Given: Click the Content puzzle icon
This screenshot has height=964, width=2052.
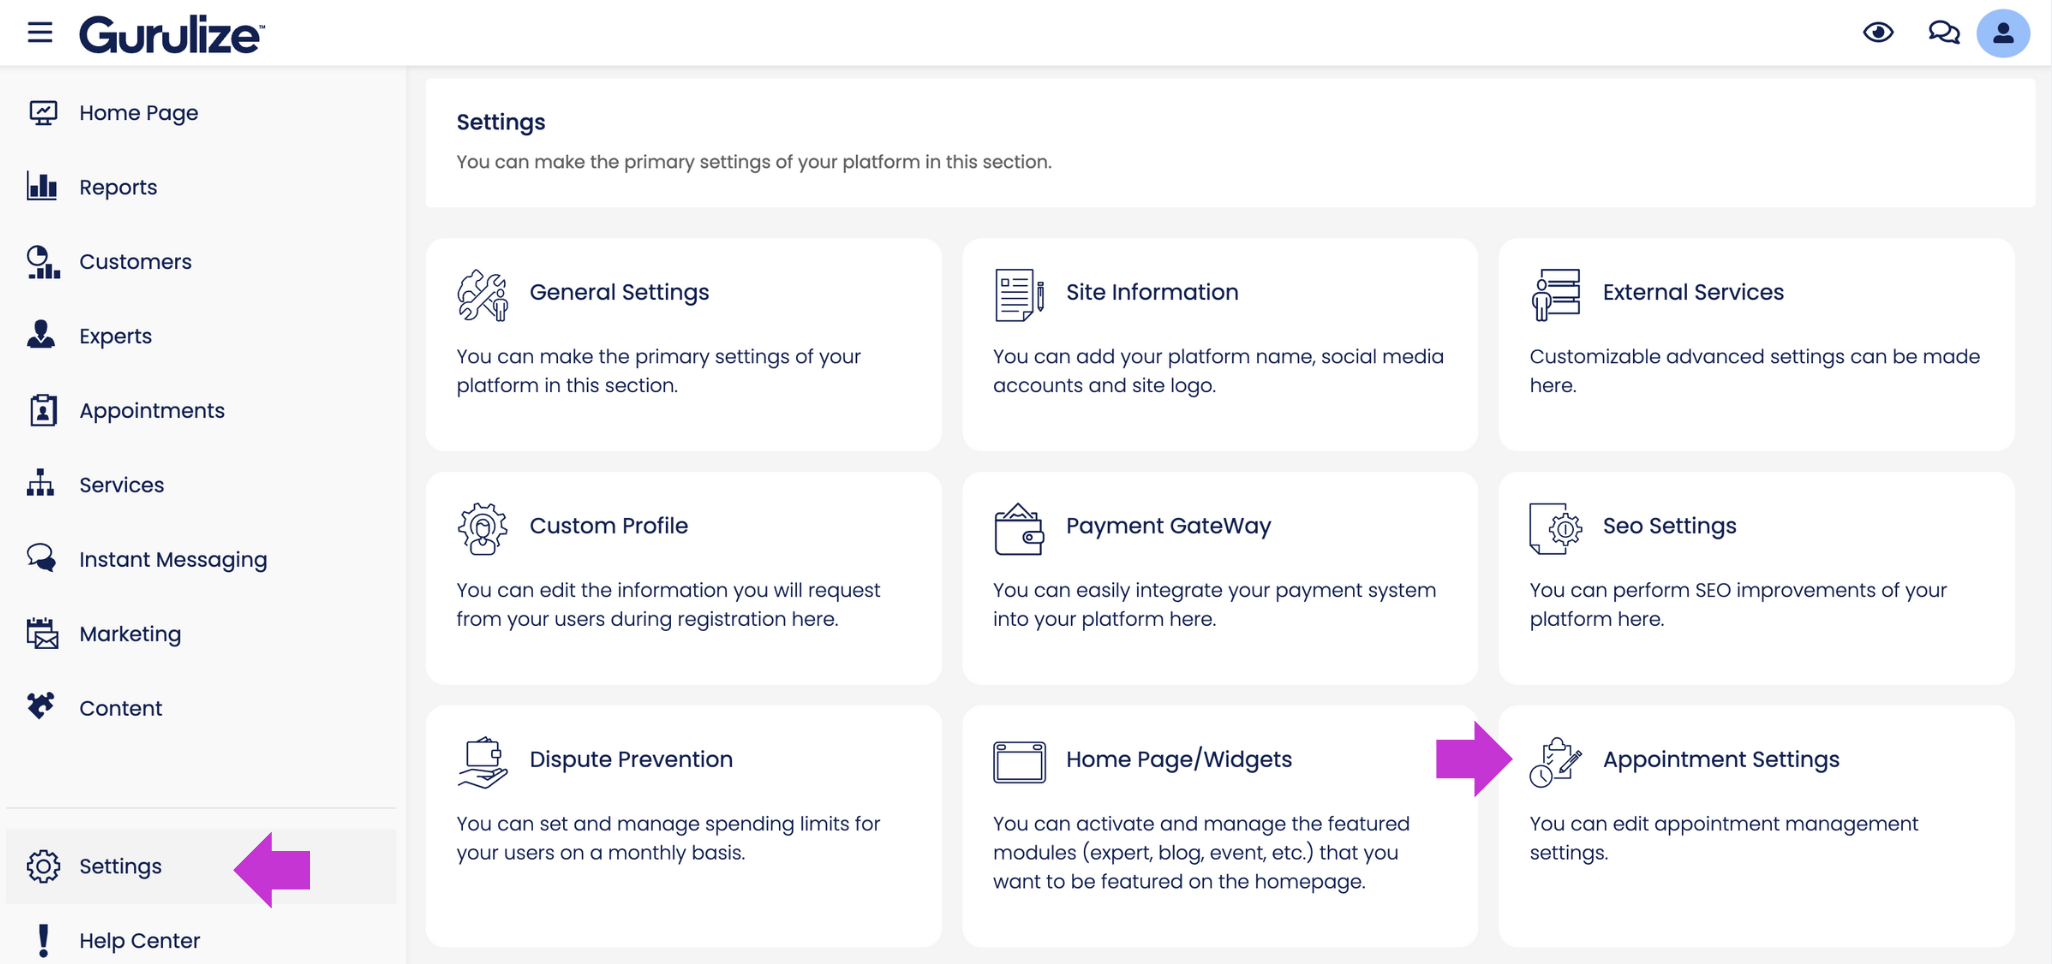Looking at the screenshot, I should tap(41, 706).
